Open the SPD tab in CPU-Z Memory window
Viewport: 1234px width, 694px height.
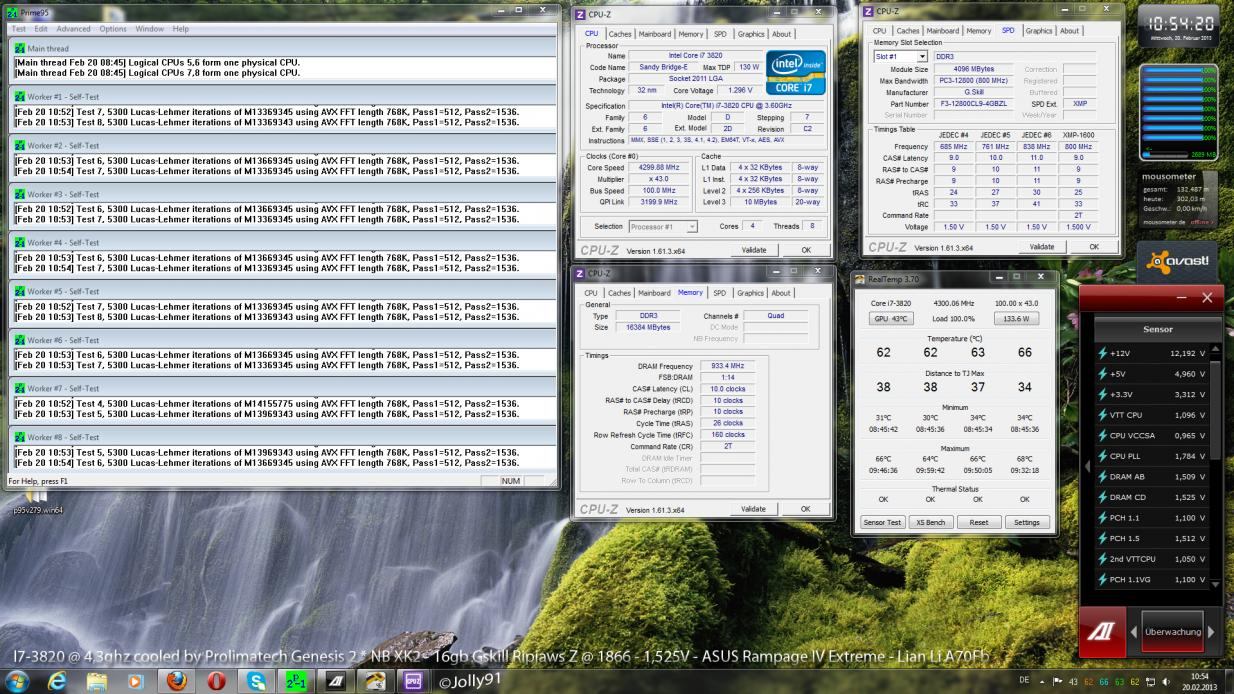pos(719,293)
